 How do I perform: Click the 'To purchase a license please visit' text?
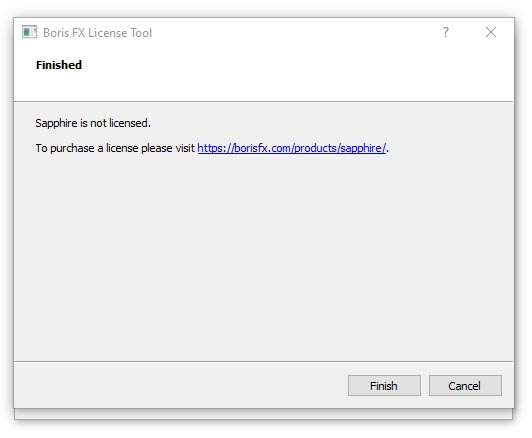[x=115, y=148]
